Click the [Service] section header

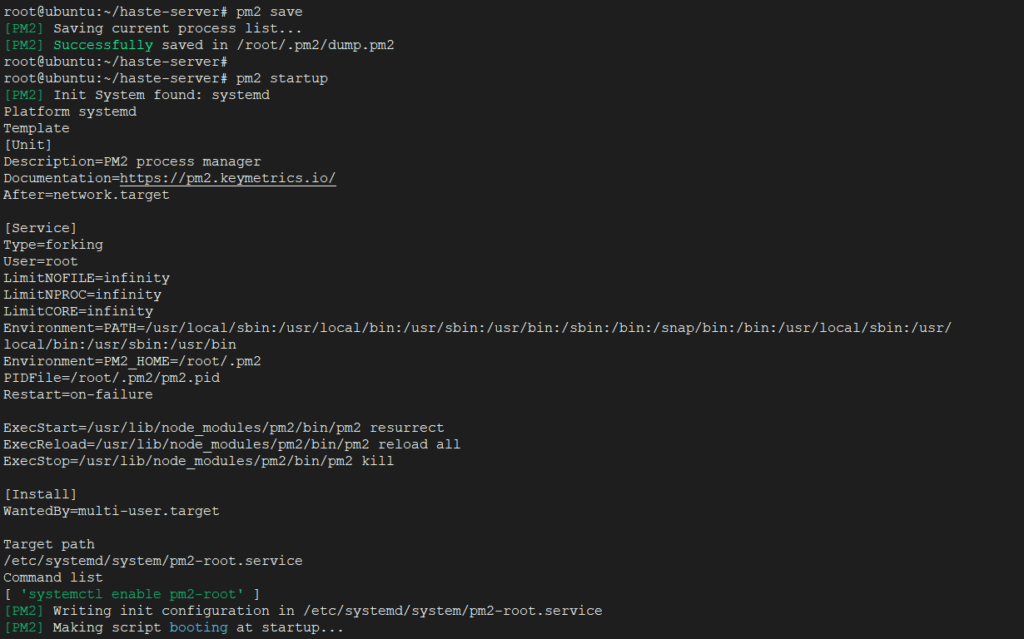click(40, 228)
